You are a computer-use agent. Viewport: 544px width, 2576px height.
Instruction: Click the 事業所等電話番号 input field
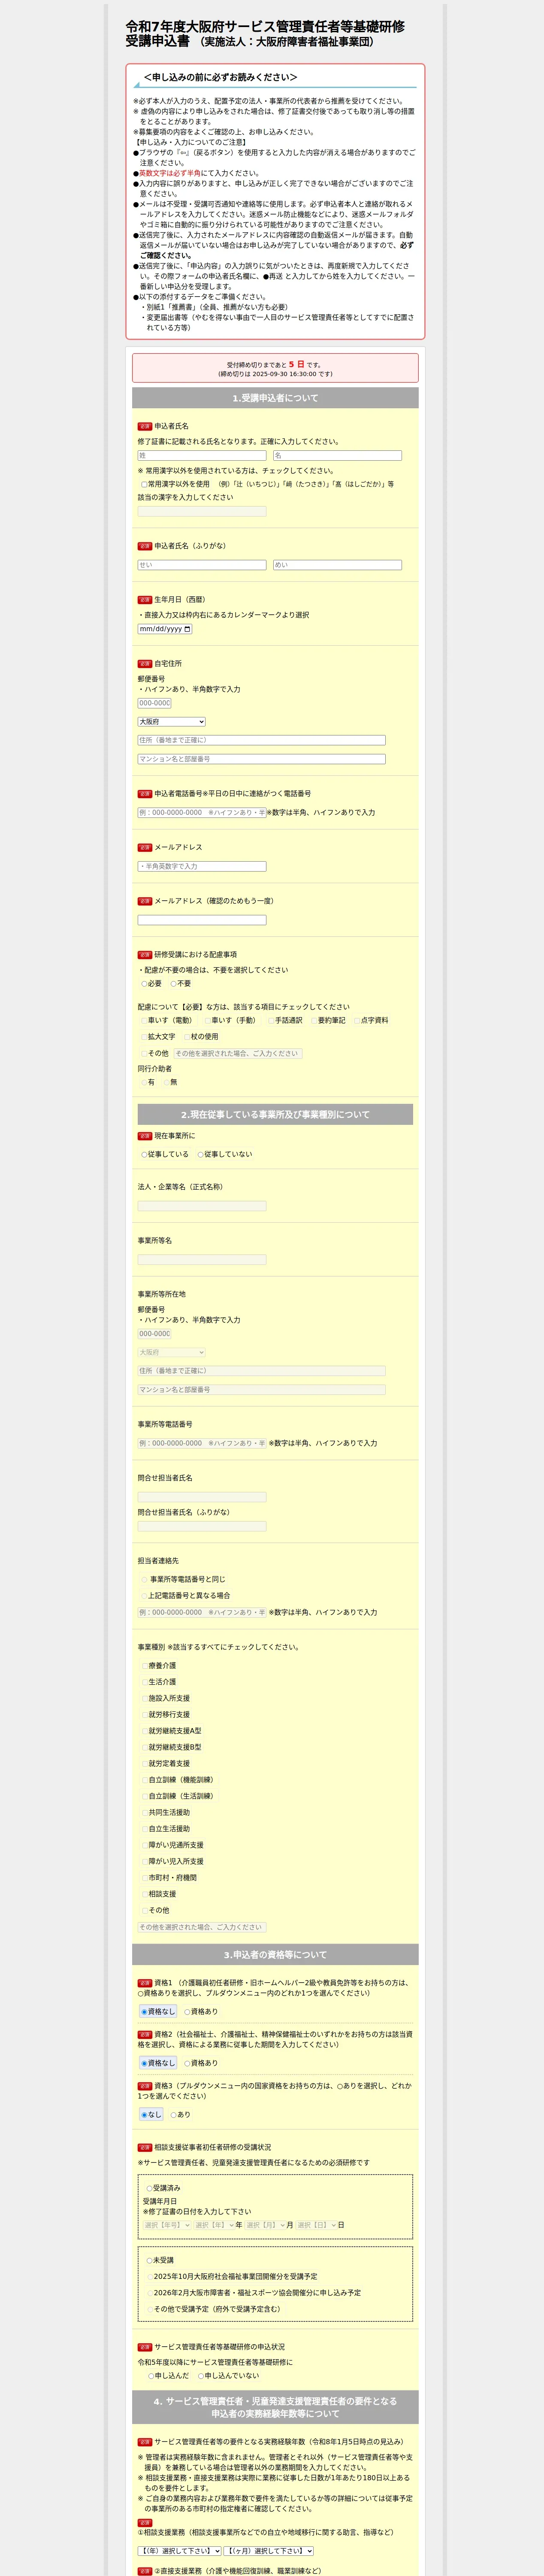coord(202,1444)
